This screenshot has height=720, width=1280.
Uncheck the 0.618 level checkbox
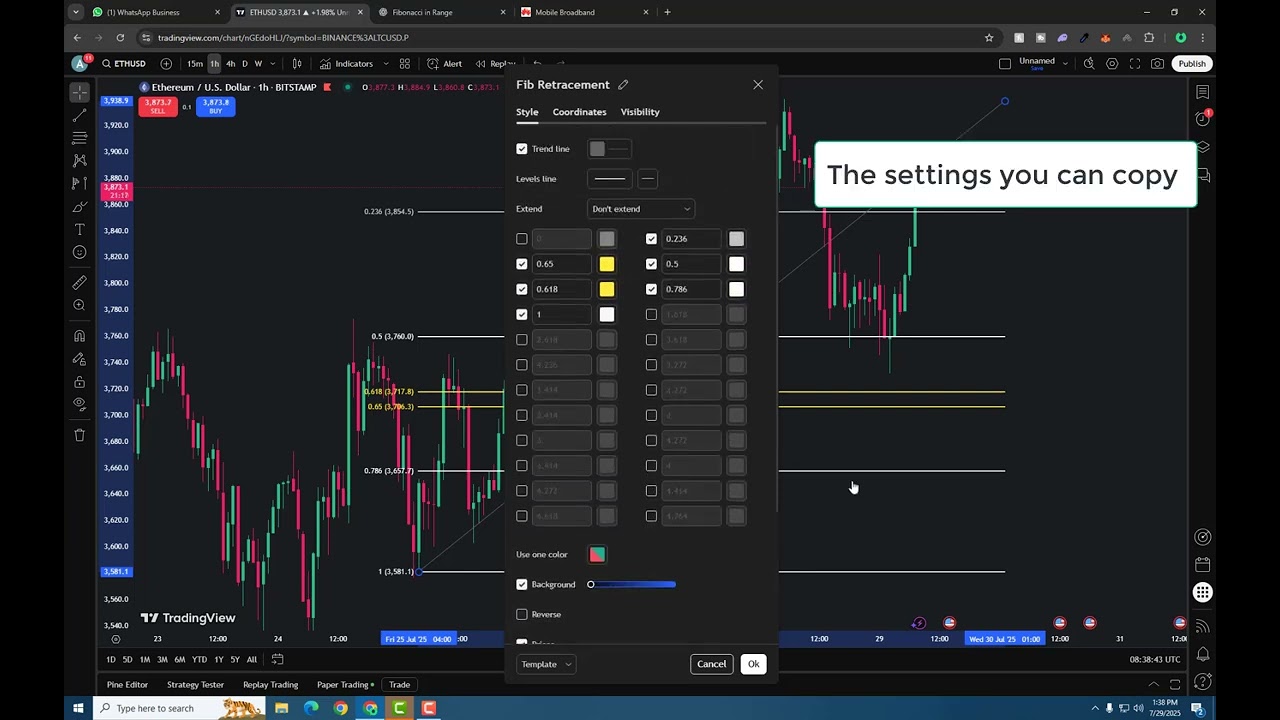click(x=522, y=289)
